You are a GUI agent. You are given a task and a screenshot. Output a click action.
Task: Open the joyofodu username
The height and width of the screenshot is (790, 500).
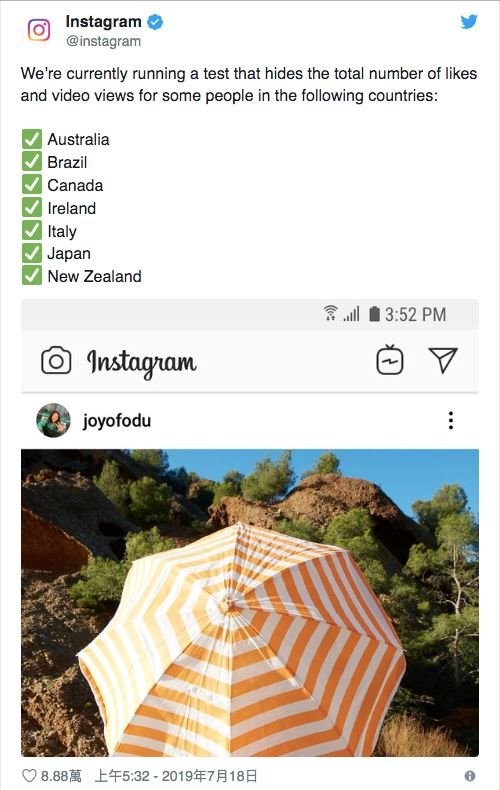(117, 421)
